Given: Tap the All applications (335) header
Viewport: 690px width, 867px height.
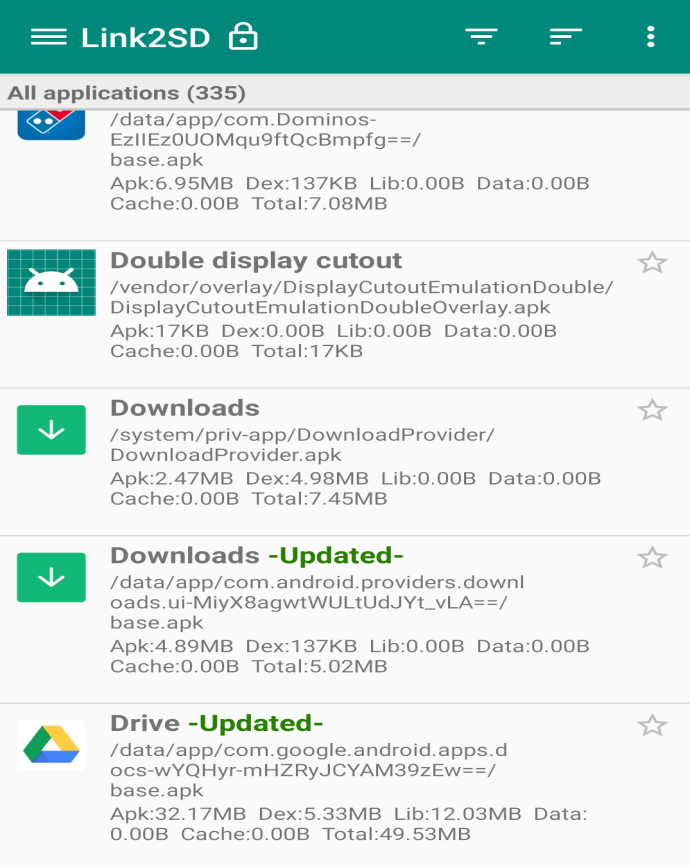Looking at the screenshot, I should pos(127,92).
